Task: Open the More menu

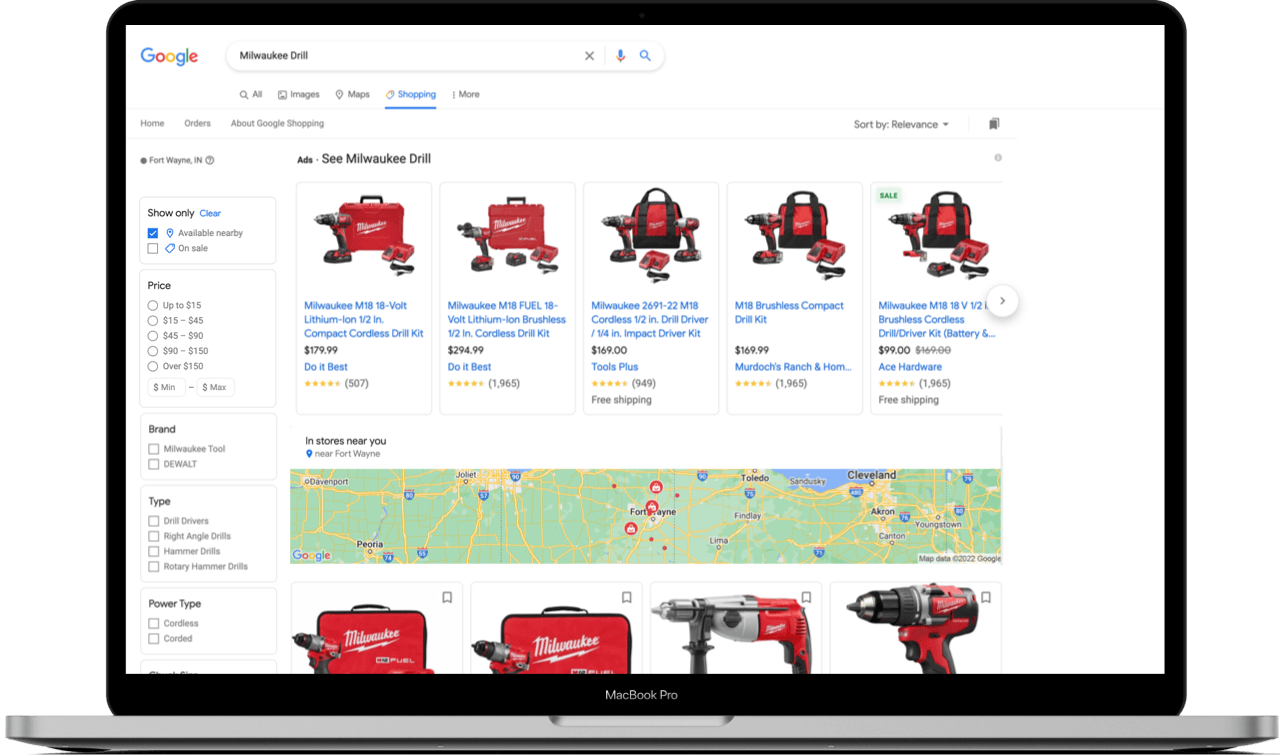Action: pyautogui.click(x=466, y=94)
